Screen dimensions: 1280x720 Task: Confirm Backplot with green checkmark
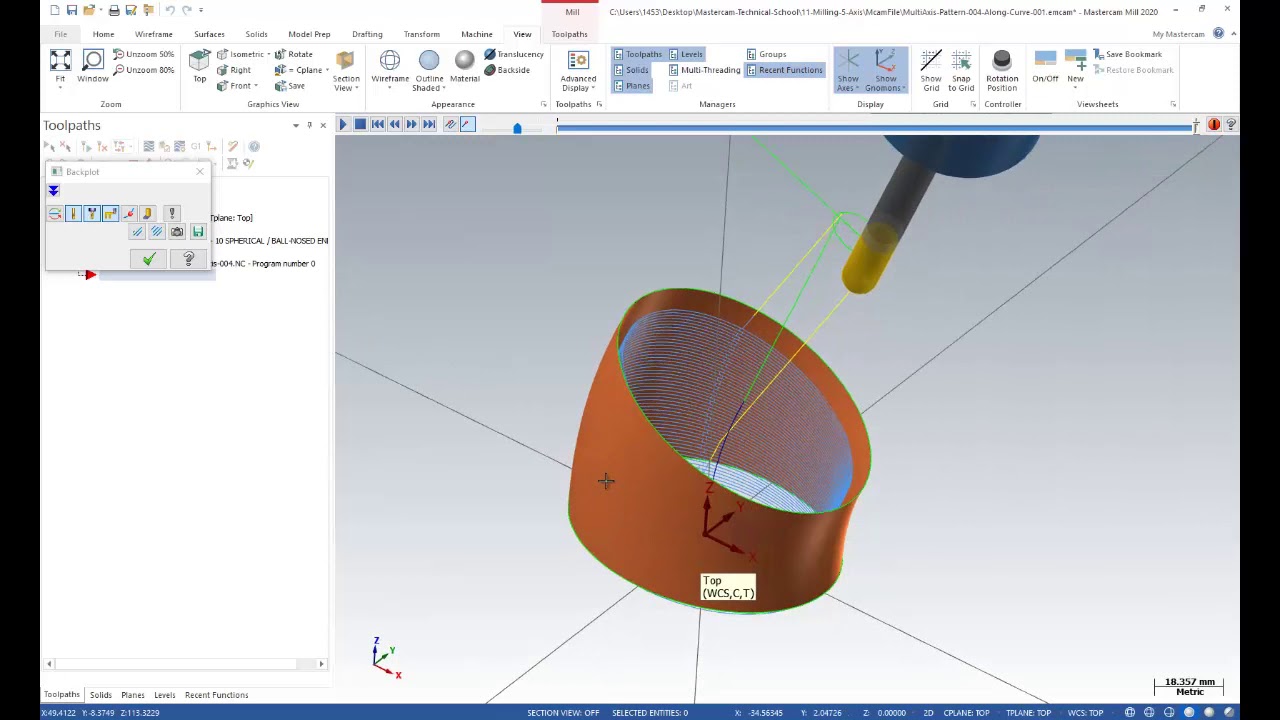tap(149, 259)
